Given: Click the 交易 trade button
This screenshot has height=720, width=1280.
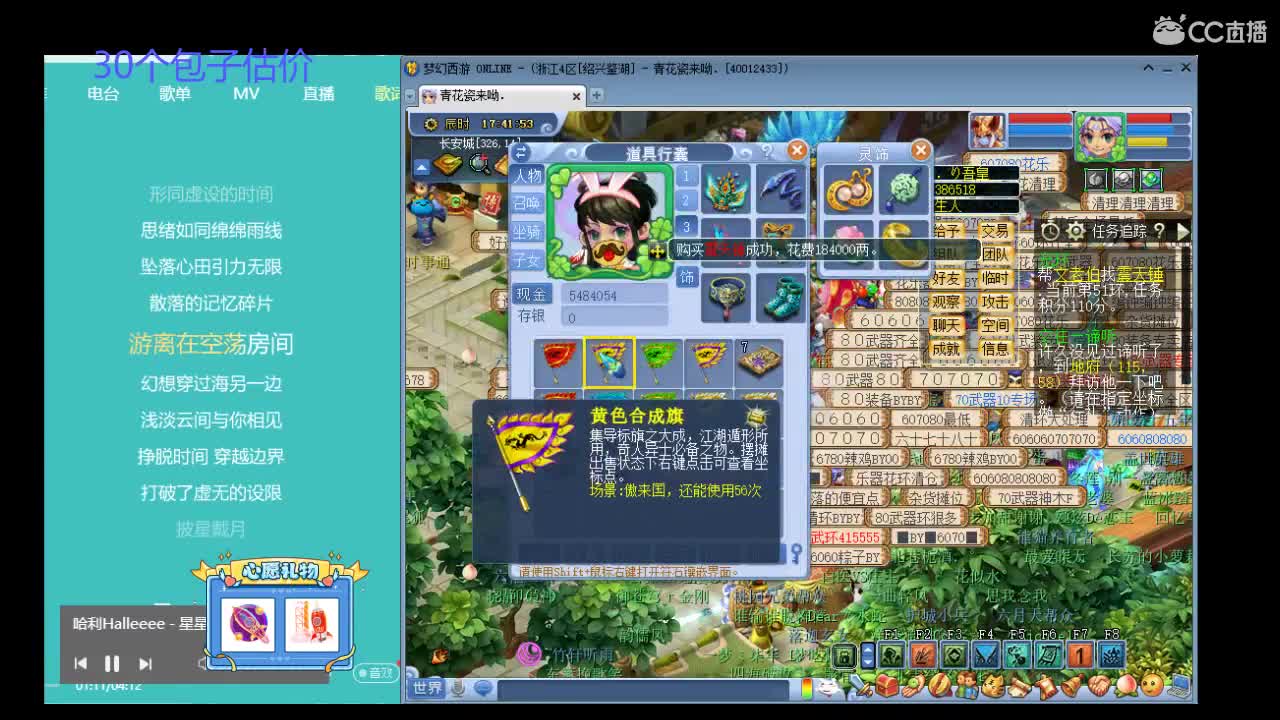Looking at the screenshot, I should click(x=995, y=230).
